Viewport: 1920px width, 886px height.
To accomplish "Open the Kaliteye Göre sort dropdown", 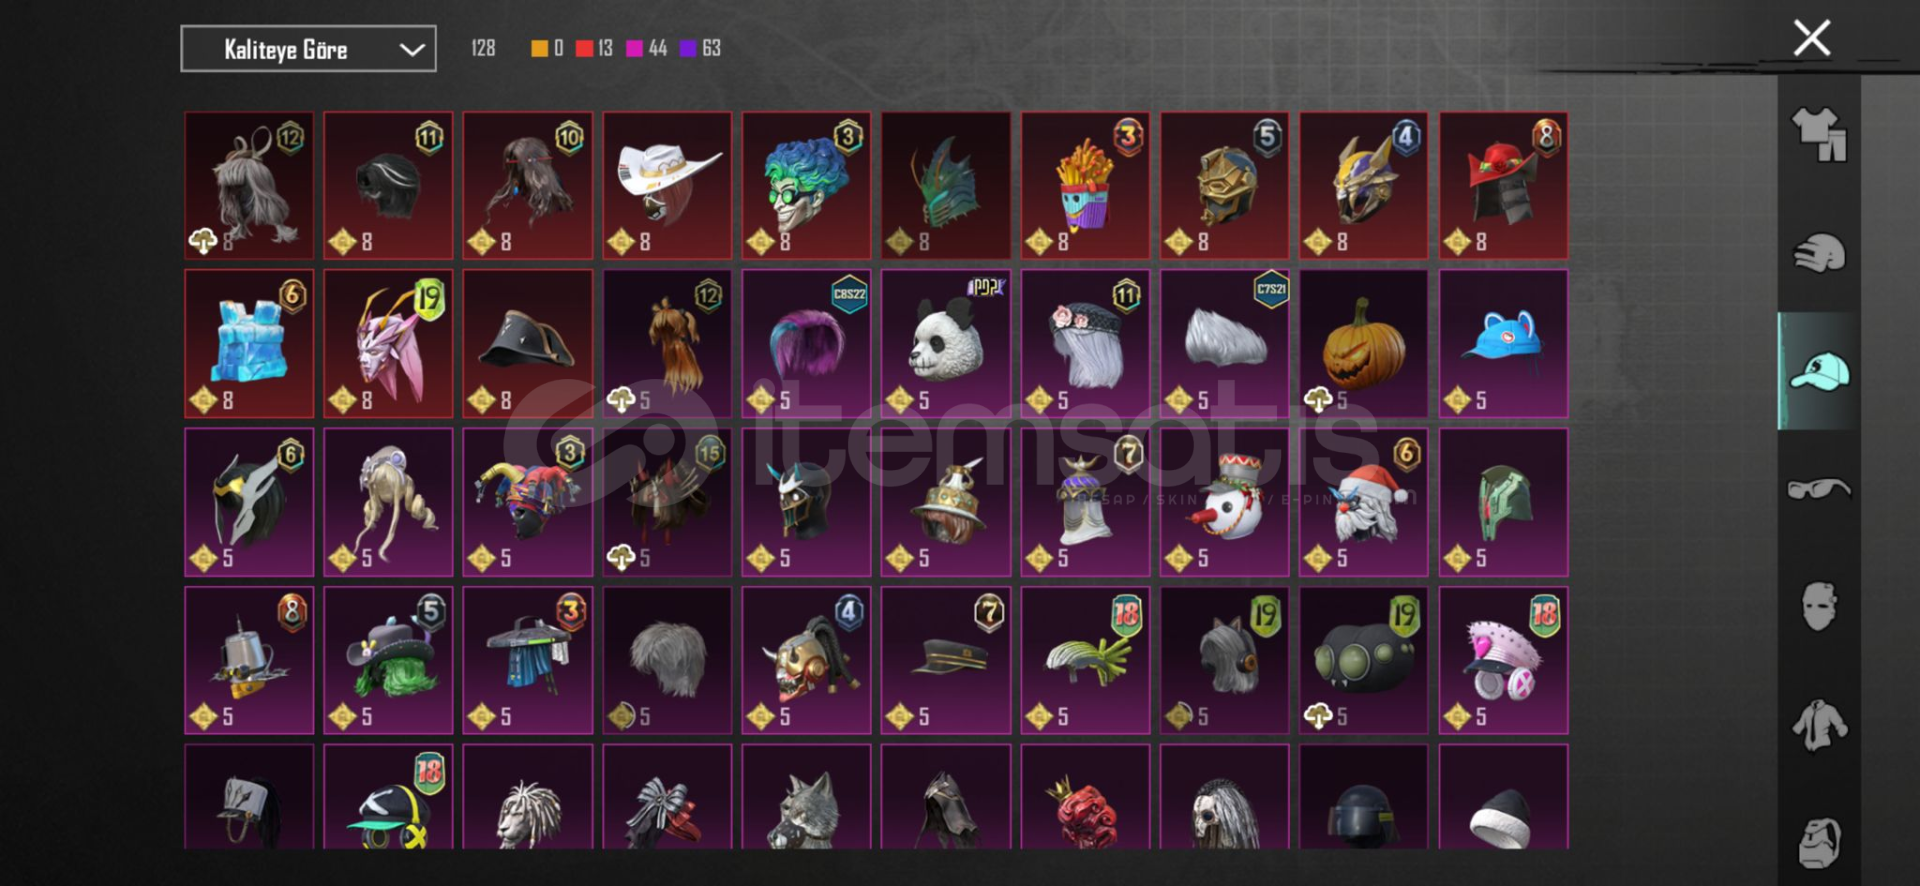I will [308, 49].
